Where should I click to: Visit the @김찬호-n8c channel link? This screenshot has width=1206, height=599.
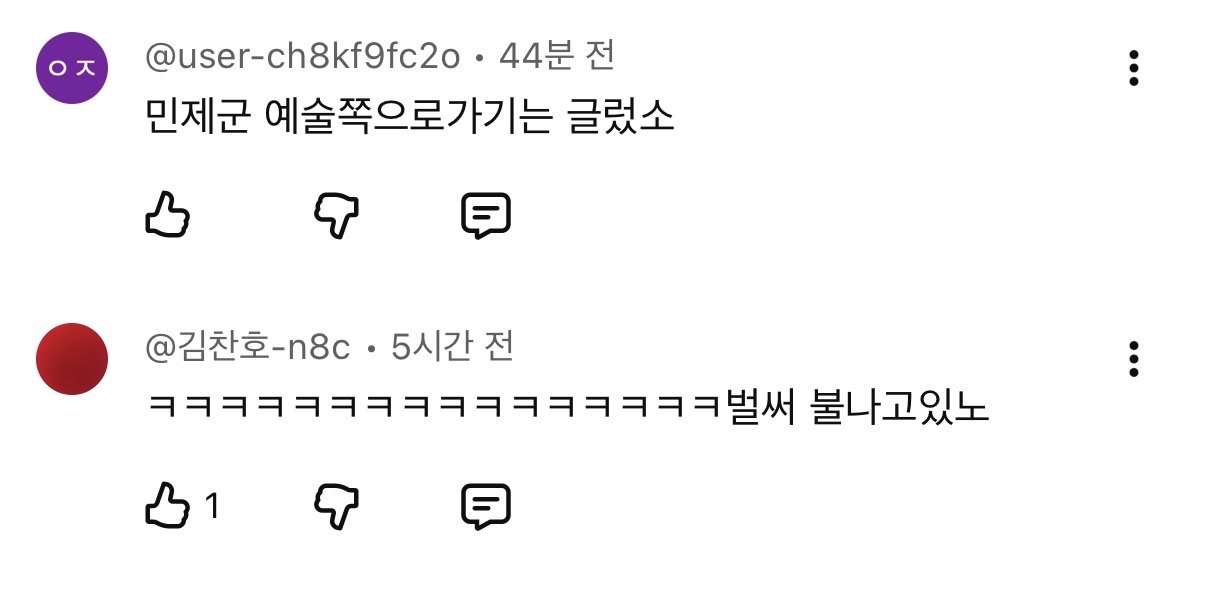(248, 347)
